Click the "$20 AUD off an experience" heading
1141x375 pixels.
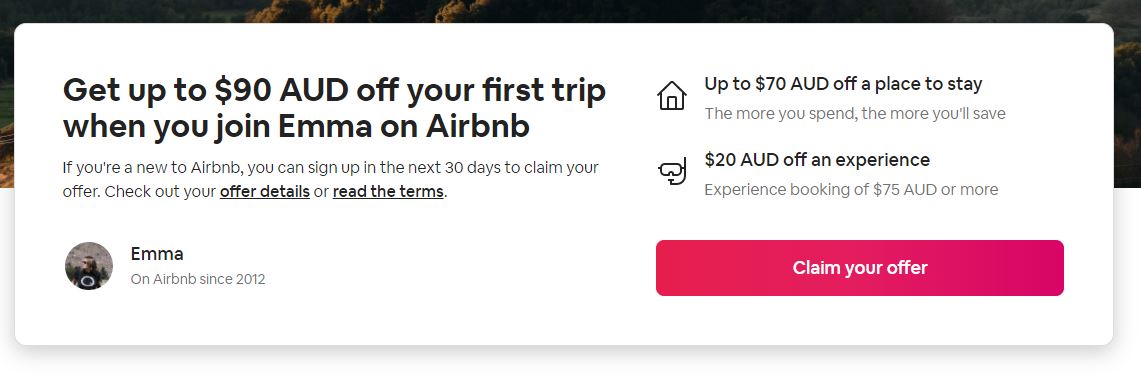pyautogui.click(x=817, y=159)
